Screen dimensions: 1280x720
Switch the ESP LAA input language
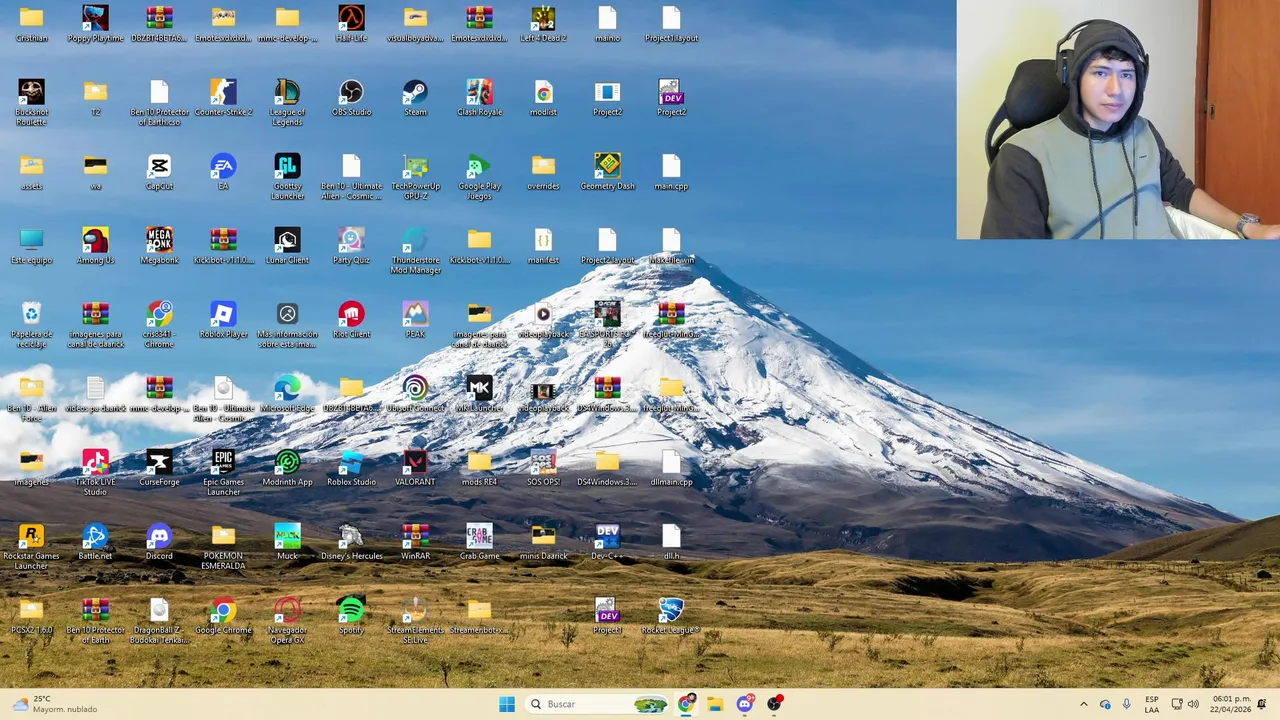(x=1152, y=704)
